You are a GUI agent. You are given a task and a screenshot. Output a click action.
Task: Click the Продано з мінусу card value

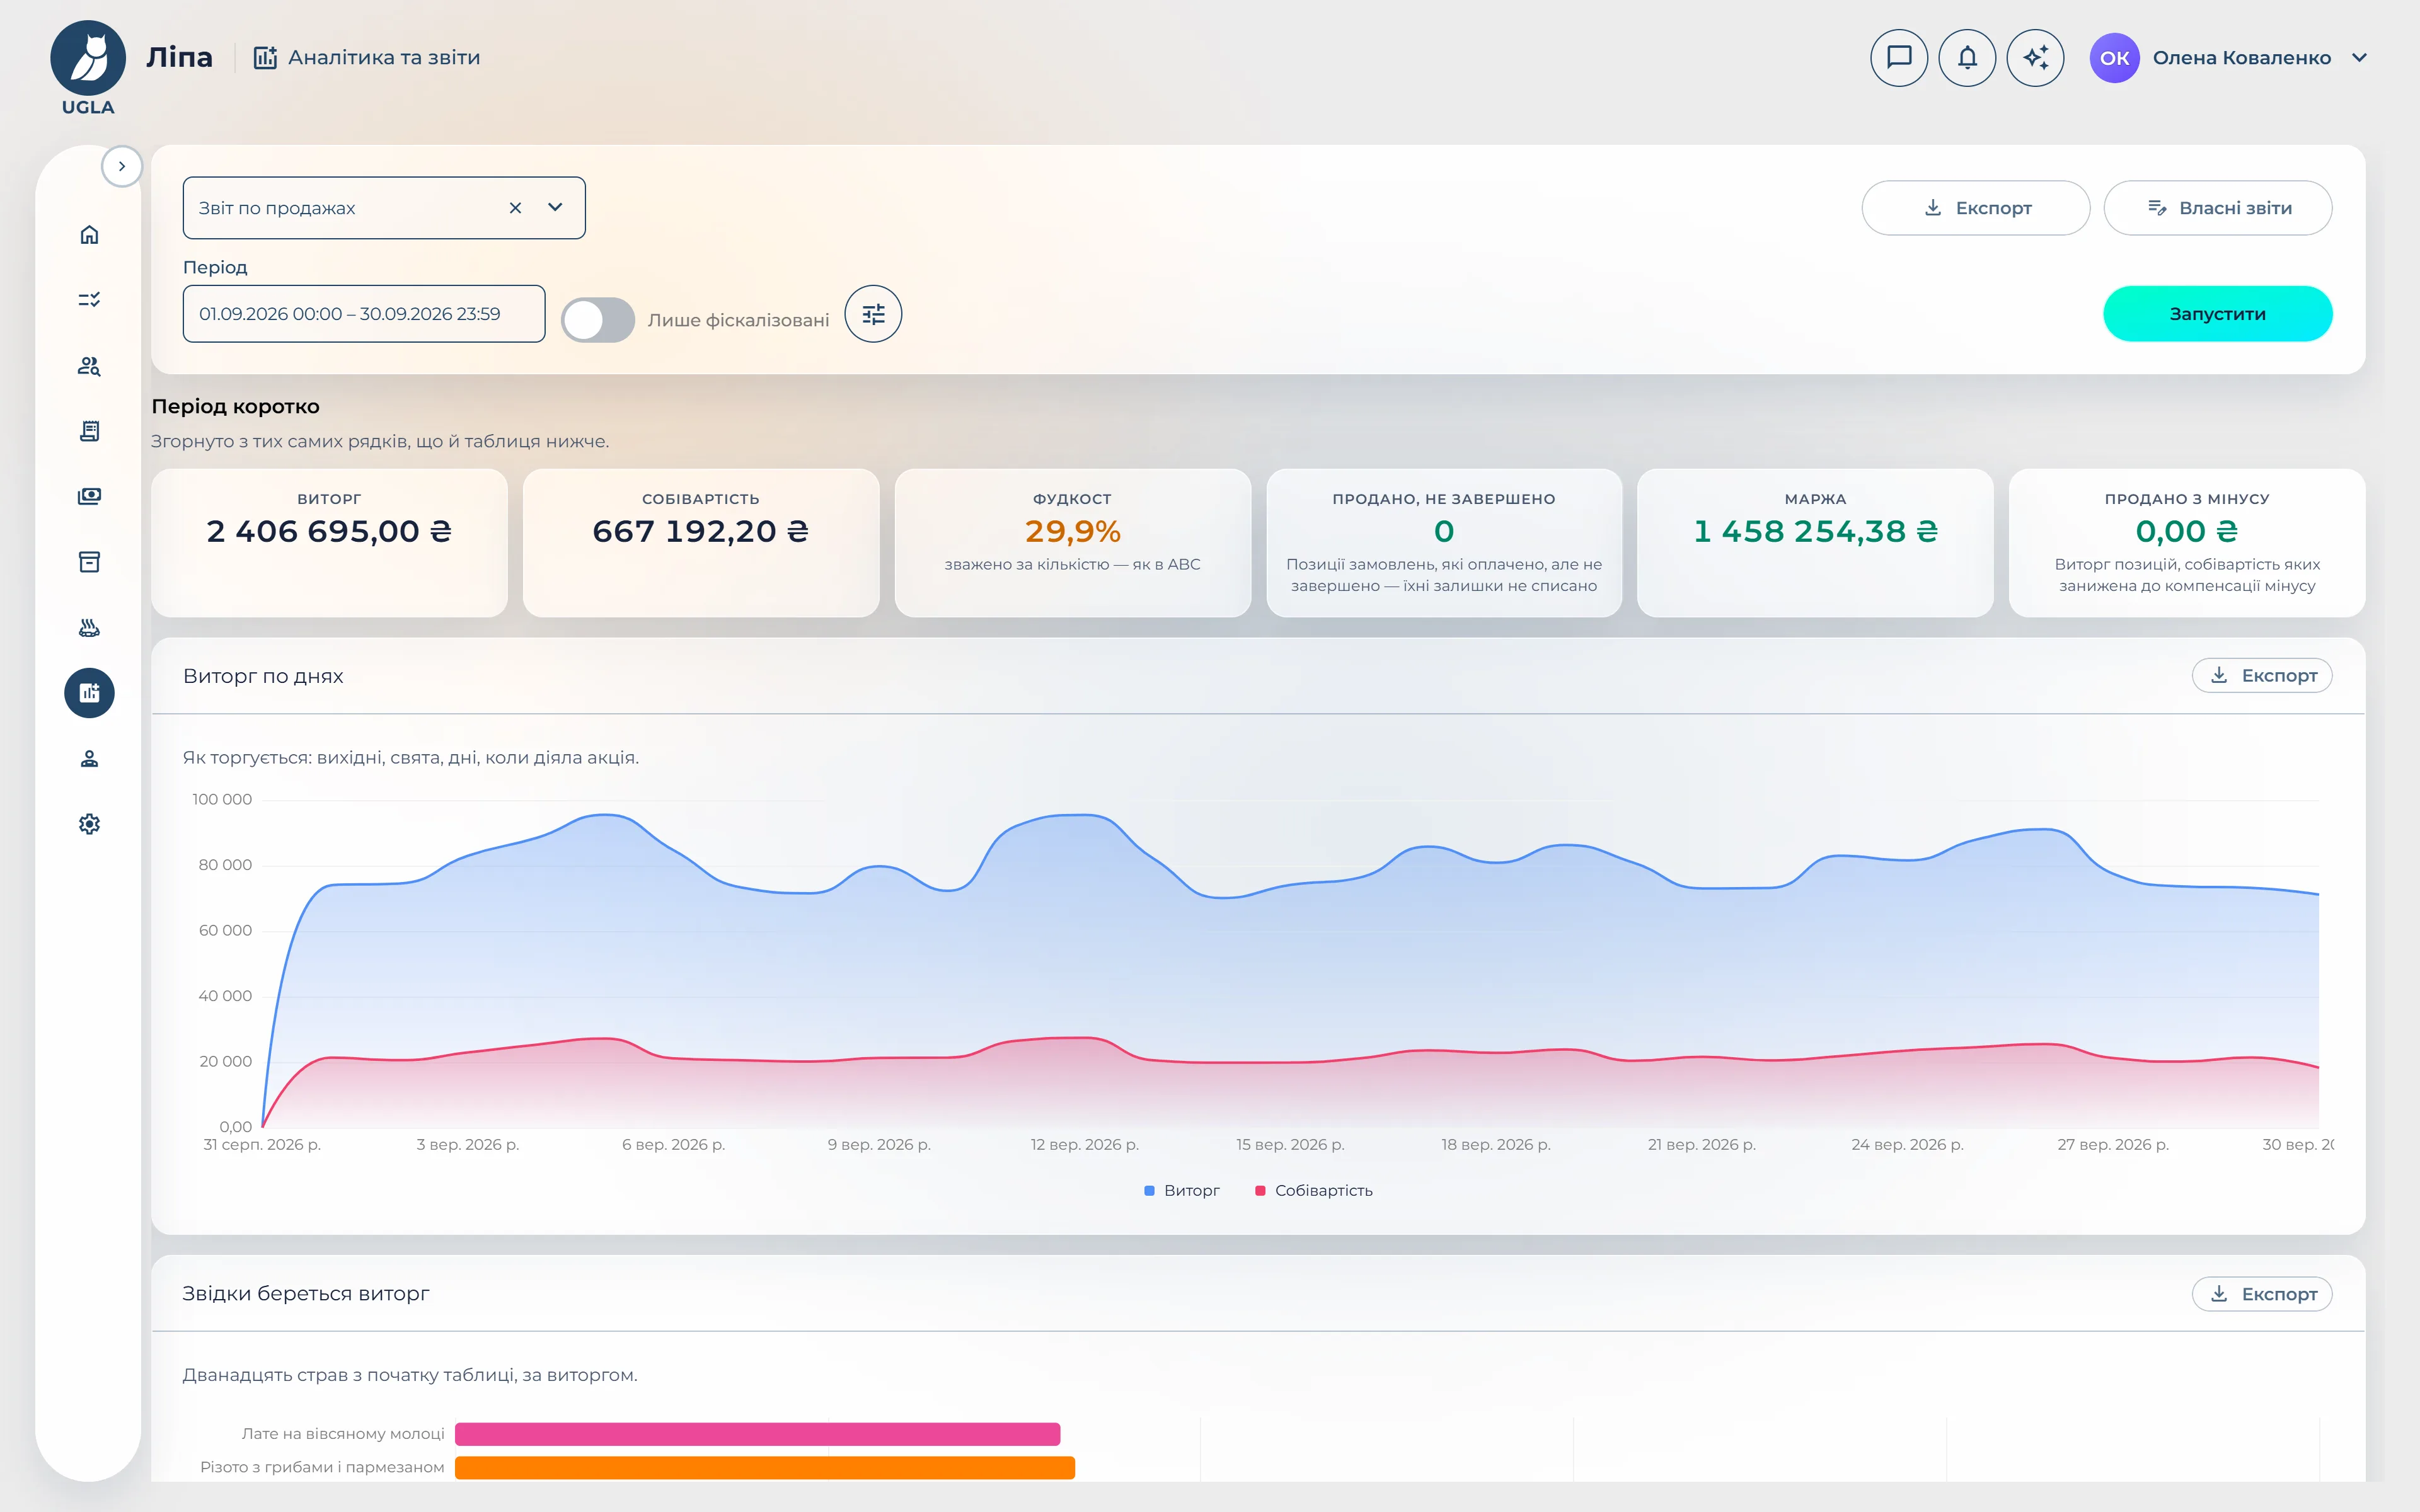click(x=2187, y=531)
